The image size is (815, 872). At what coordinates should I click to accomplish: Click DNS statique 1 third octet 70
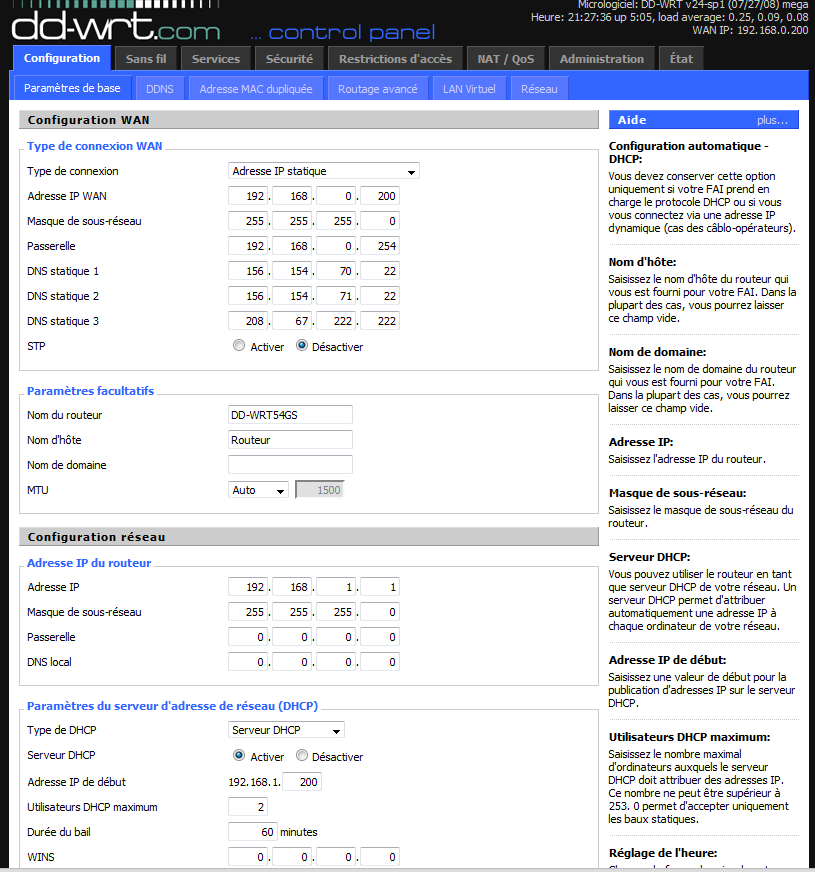(x=336, y=271)
